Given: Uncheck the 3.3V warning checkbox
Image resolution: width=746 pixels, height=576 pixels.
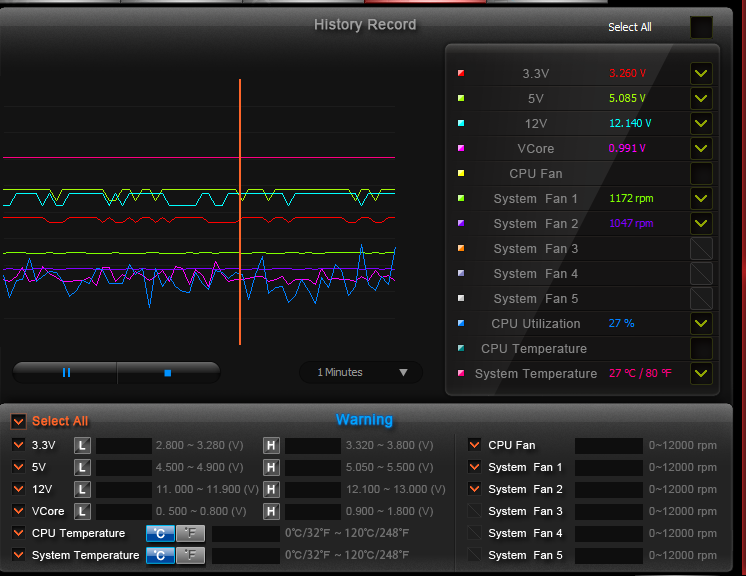Looking at the screenshot, I should [19, 445].
